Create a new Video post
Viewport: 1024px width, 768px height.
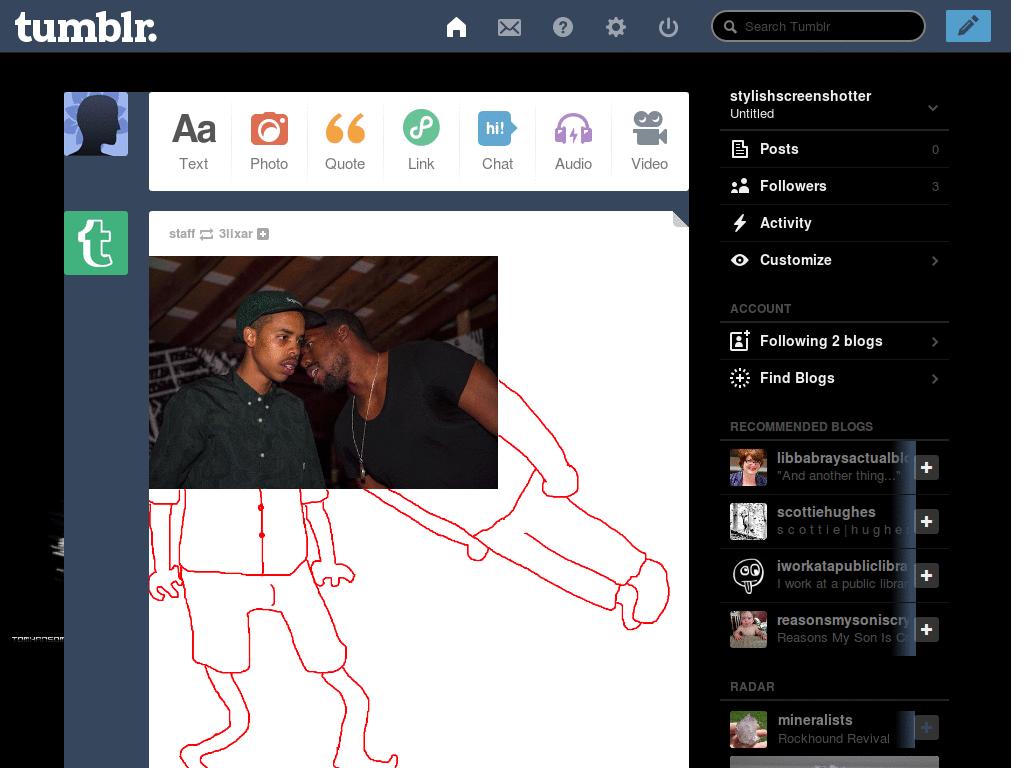pos(649,142)
